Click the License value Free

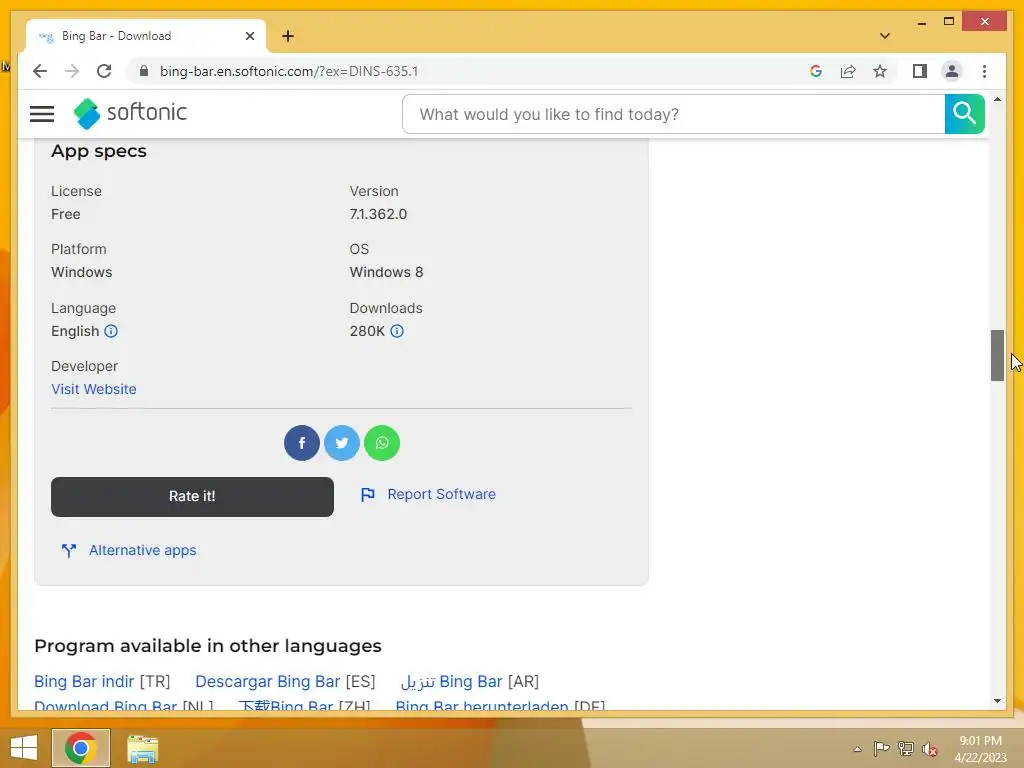pyautogui.click(x=66, y=214)
